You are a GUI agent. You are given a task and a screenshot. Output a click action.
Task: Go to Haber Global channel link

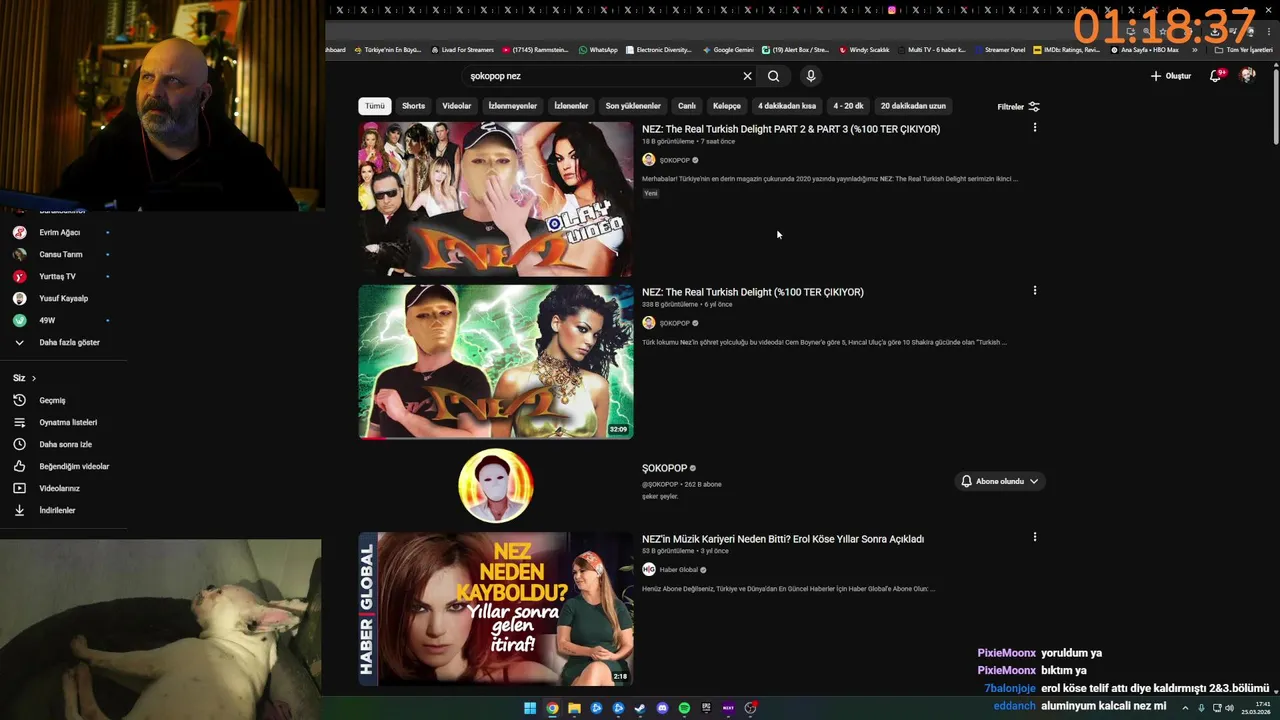coord(679,570)
